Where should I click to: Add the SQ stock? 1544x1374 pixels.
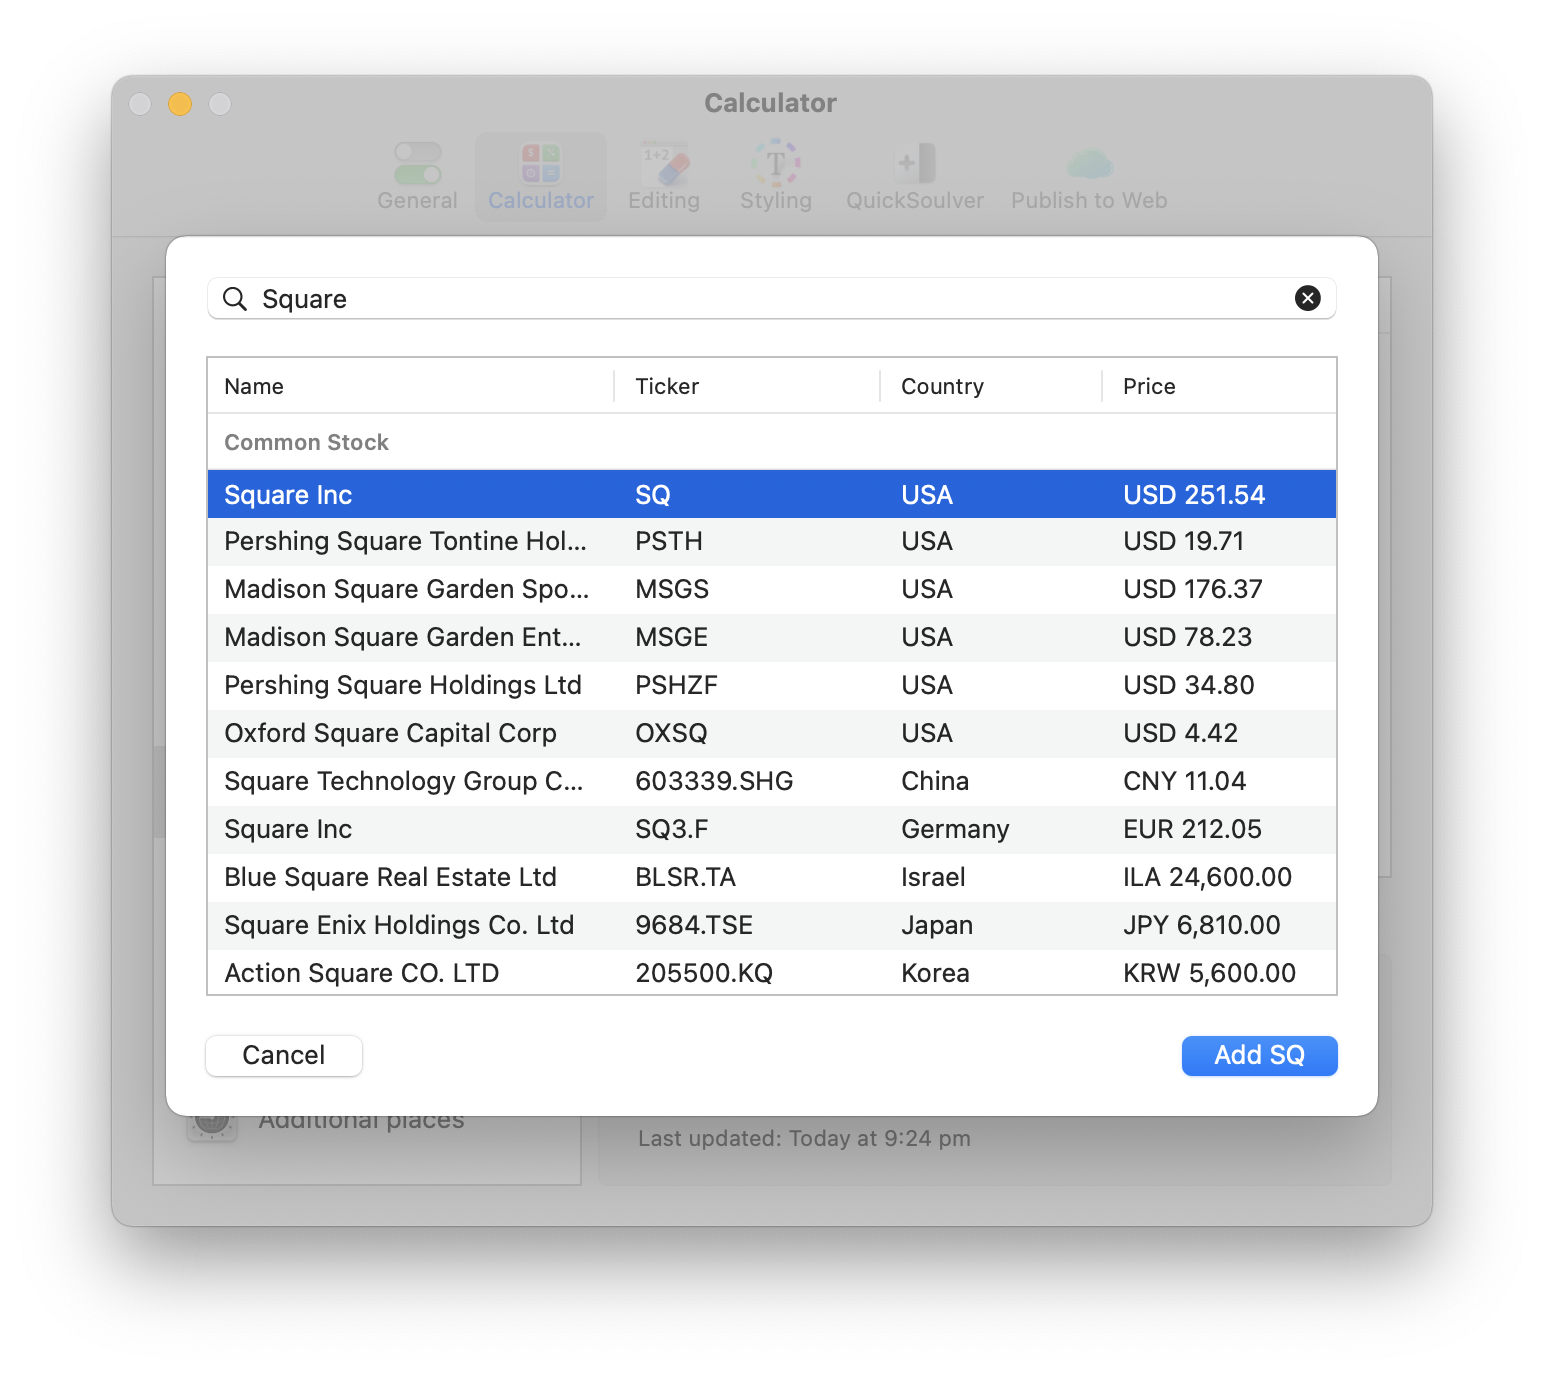tap(1259, 1055)
